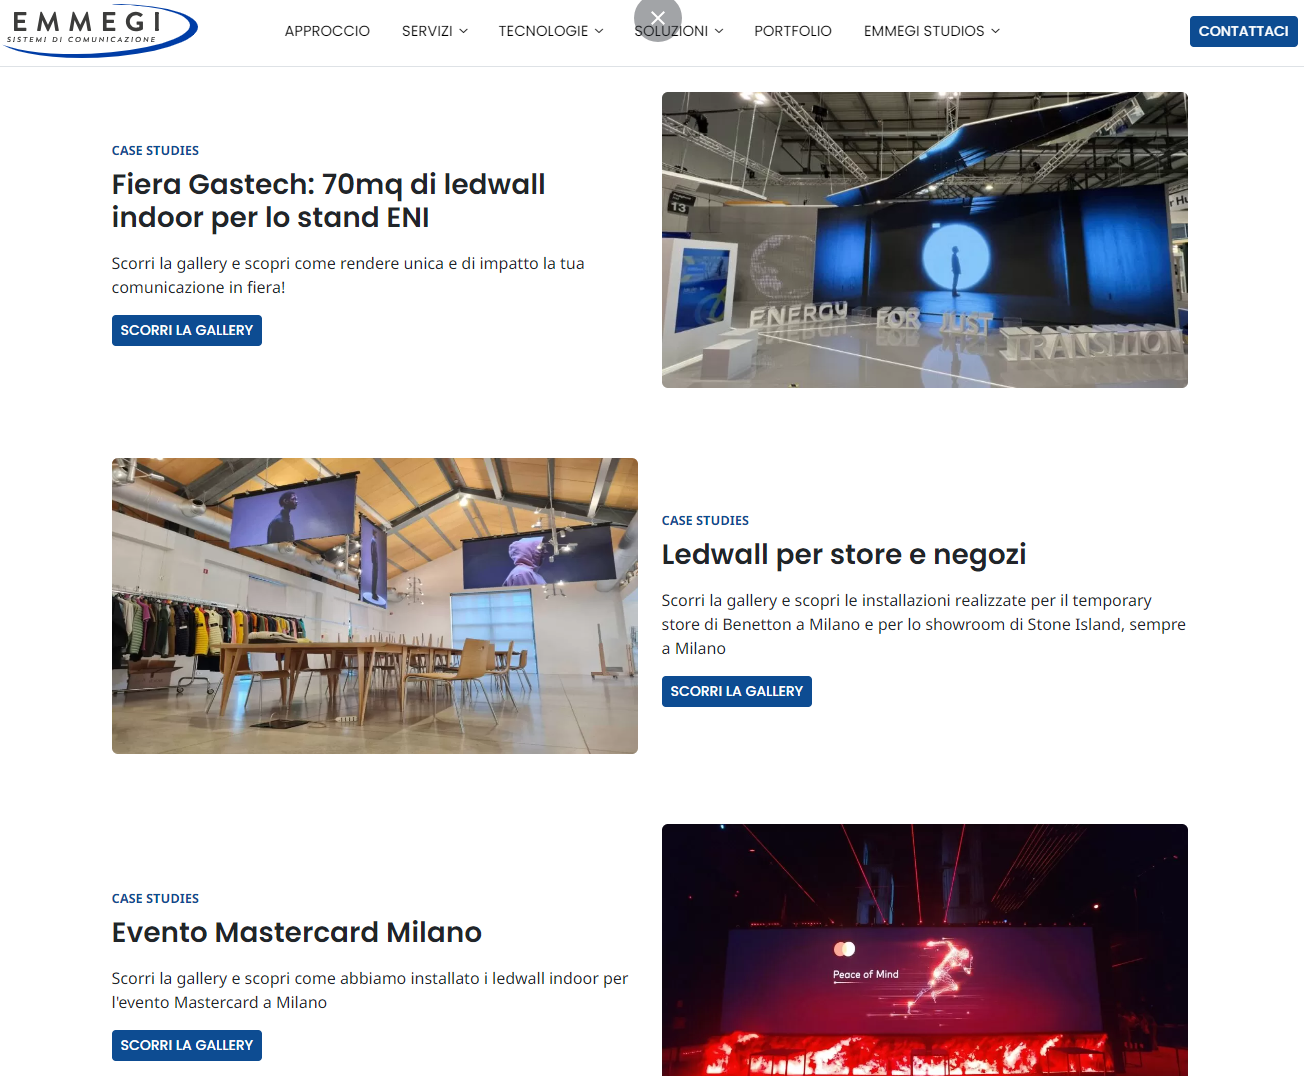1304x1076 pixels.
Task: Click the Fiera Gastech heading
Action: click(328, 201)
